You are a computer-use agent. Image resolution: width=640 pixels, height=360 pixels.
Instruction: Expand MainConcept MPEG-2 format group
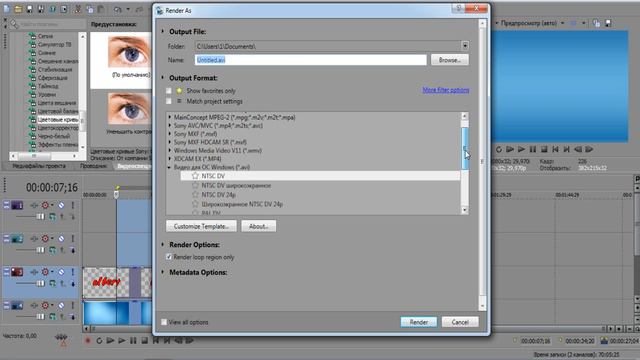tap(170, 117)
